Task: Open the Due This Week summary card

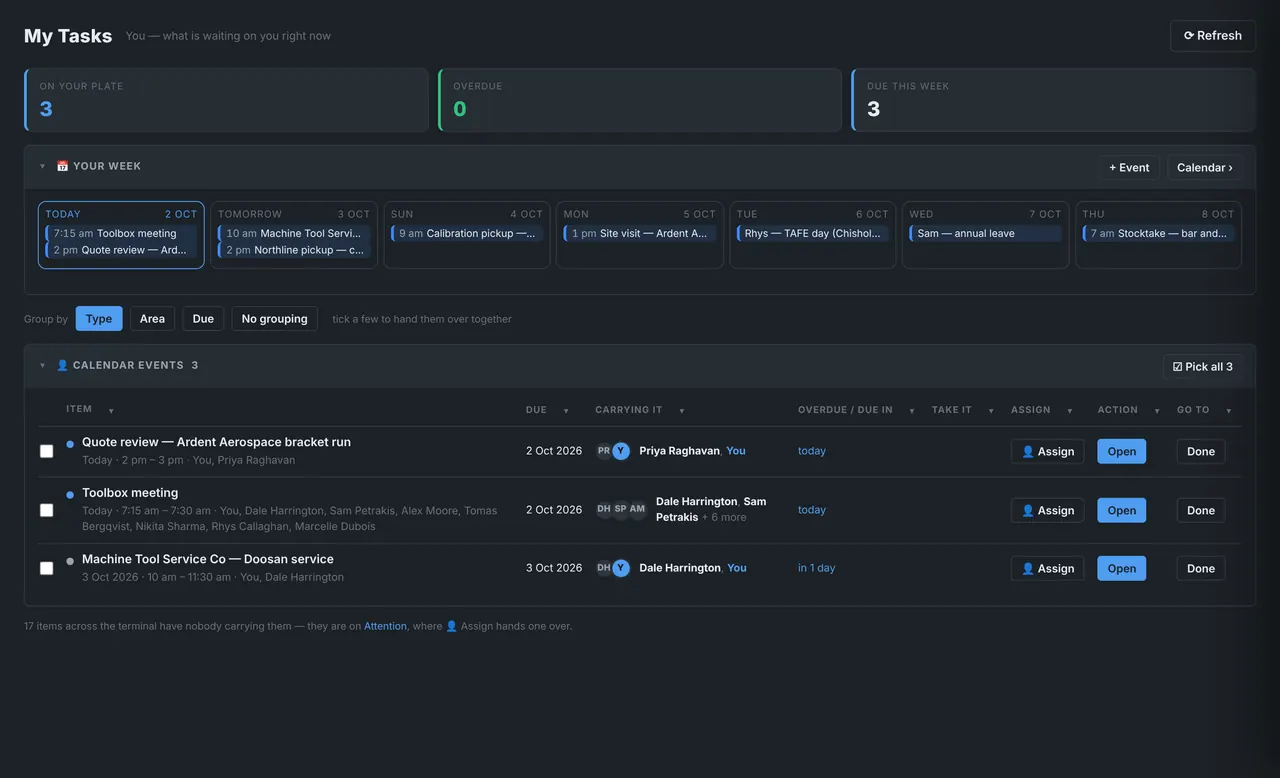Action: click(x=1053, y=100)
